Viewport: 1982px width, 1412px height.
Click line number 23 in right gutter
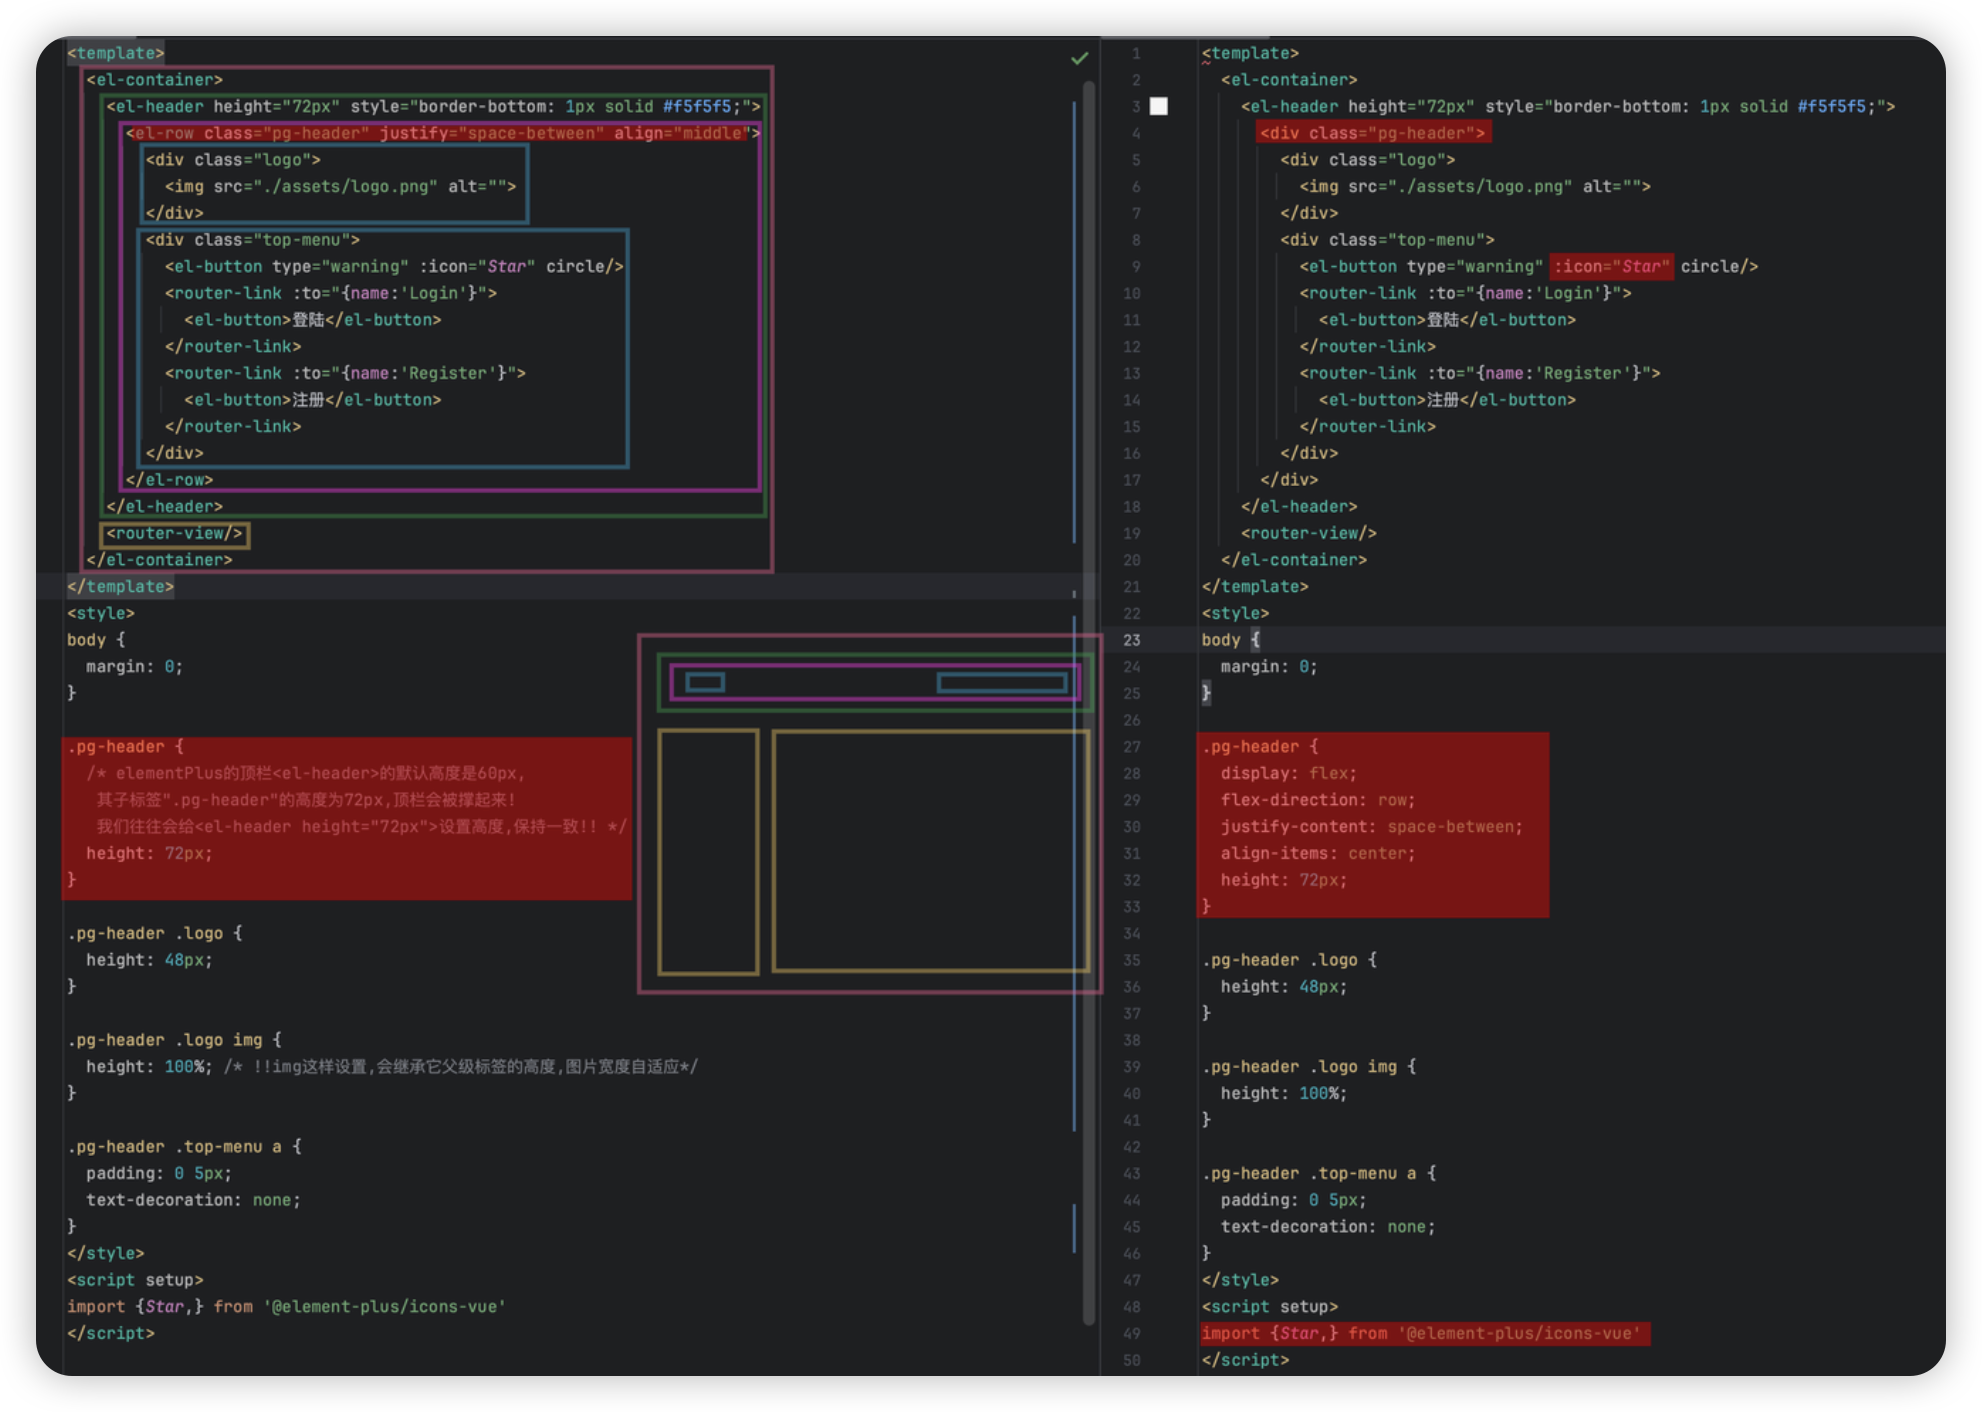1131,640
